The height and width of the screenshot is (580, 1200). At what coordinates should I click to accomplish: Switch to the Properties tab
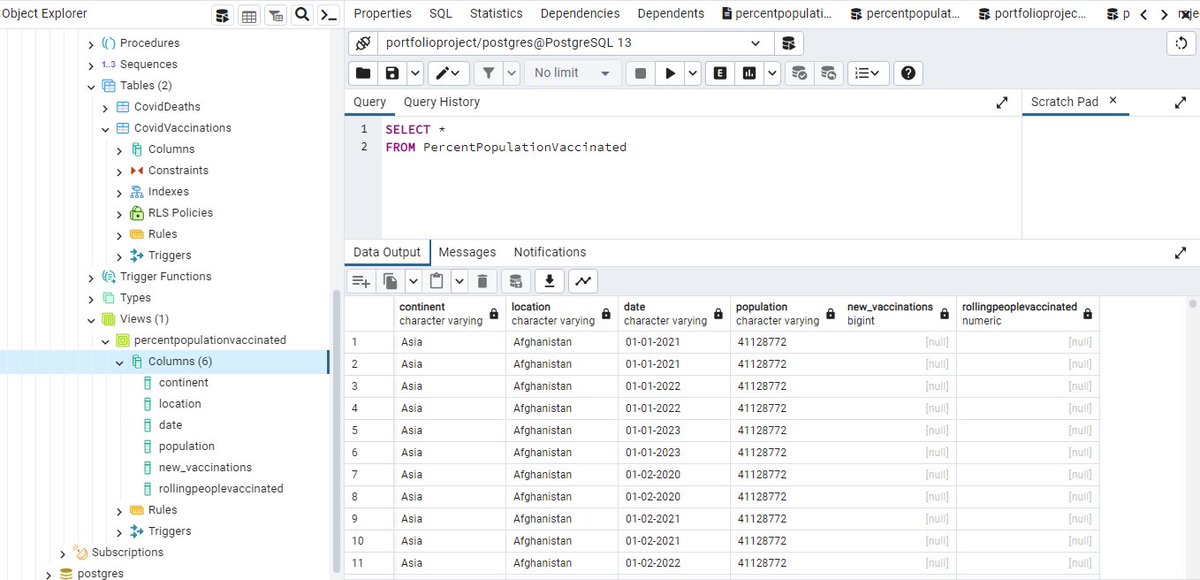click(382, 13)
